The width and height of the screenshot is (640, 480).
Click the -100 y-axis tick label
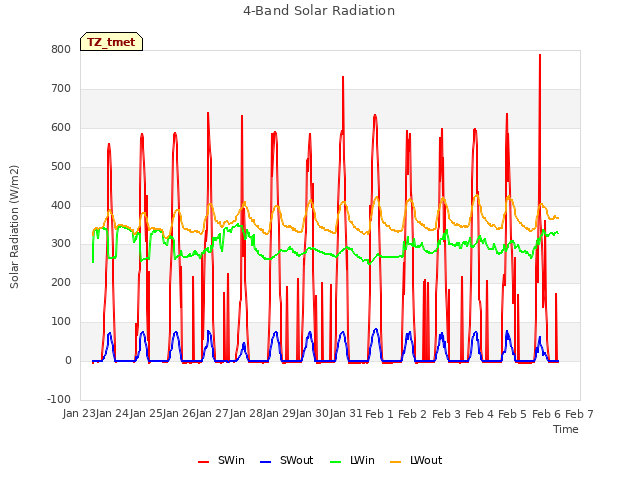(x=59, y=399)
